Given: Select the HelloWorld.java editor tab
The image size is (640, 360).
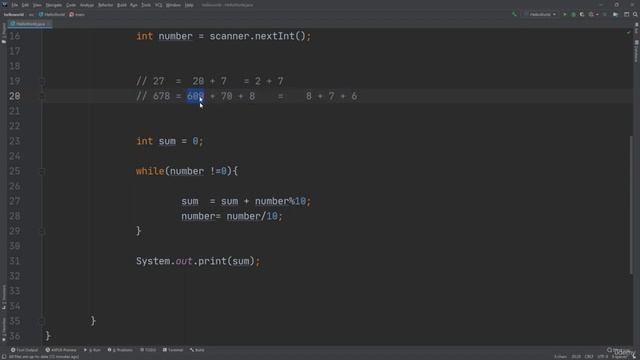Looking at the screenshot, I should click(29, 24).
